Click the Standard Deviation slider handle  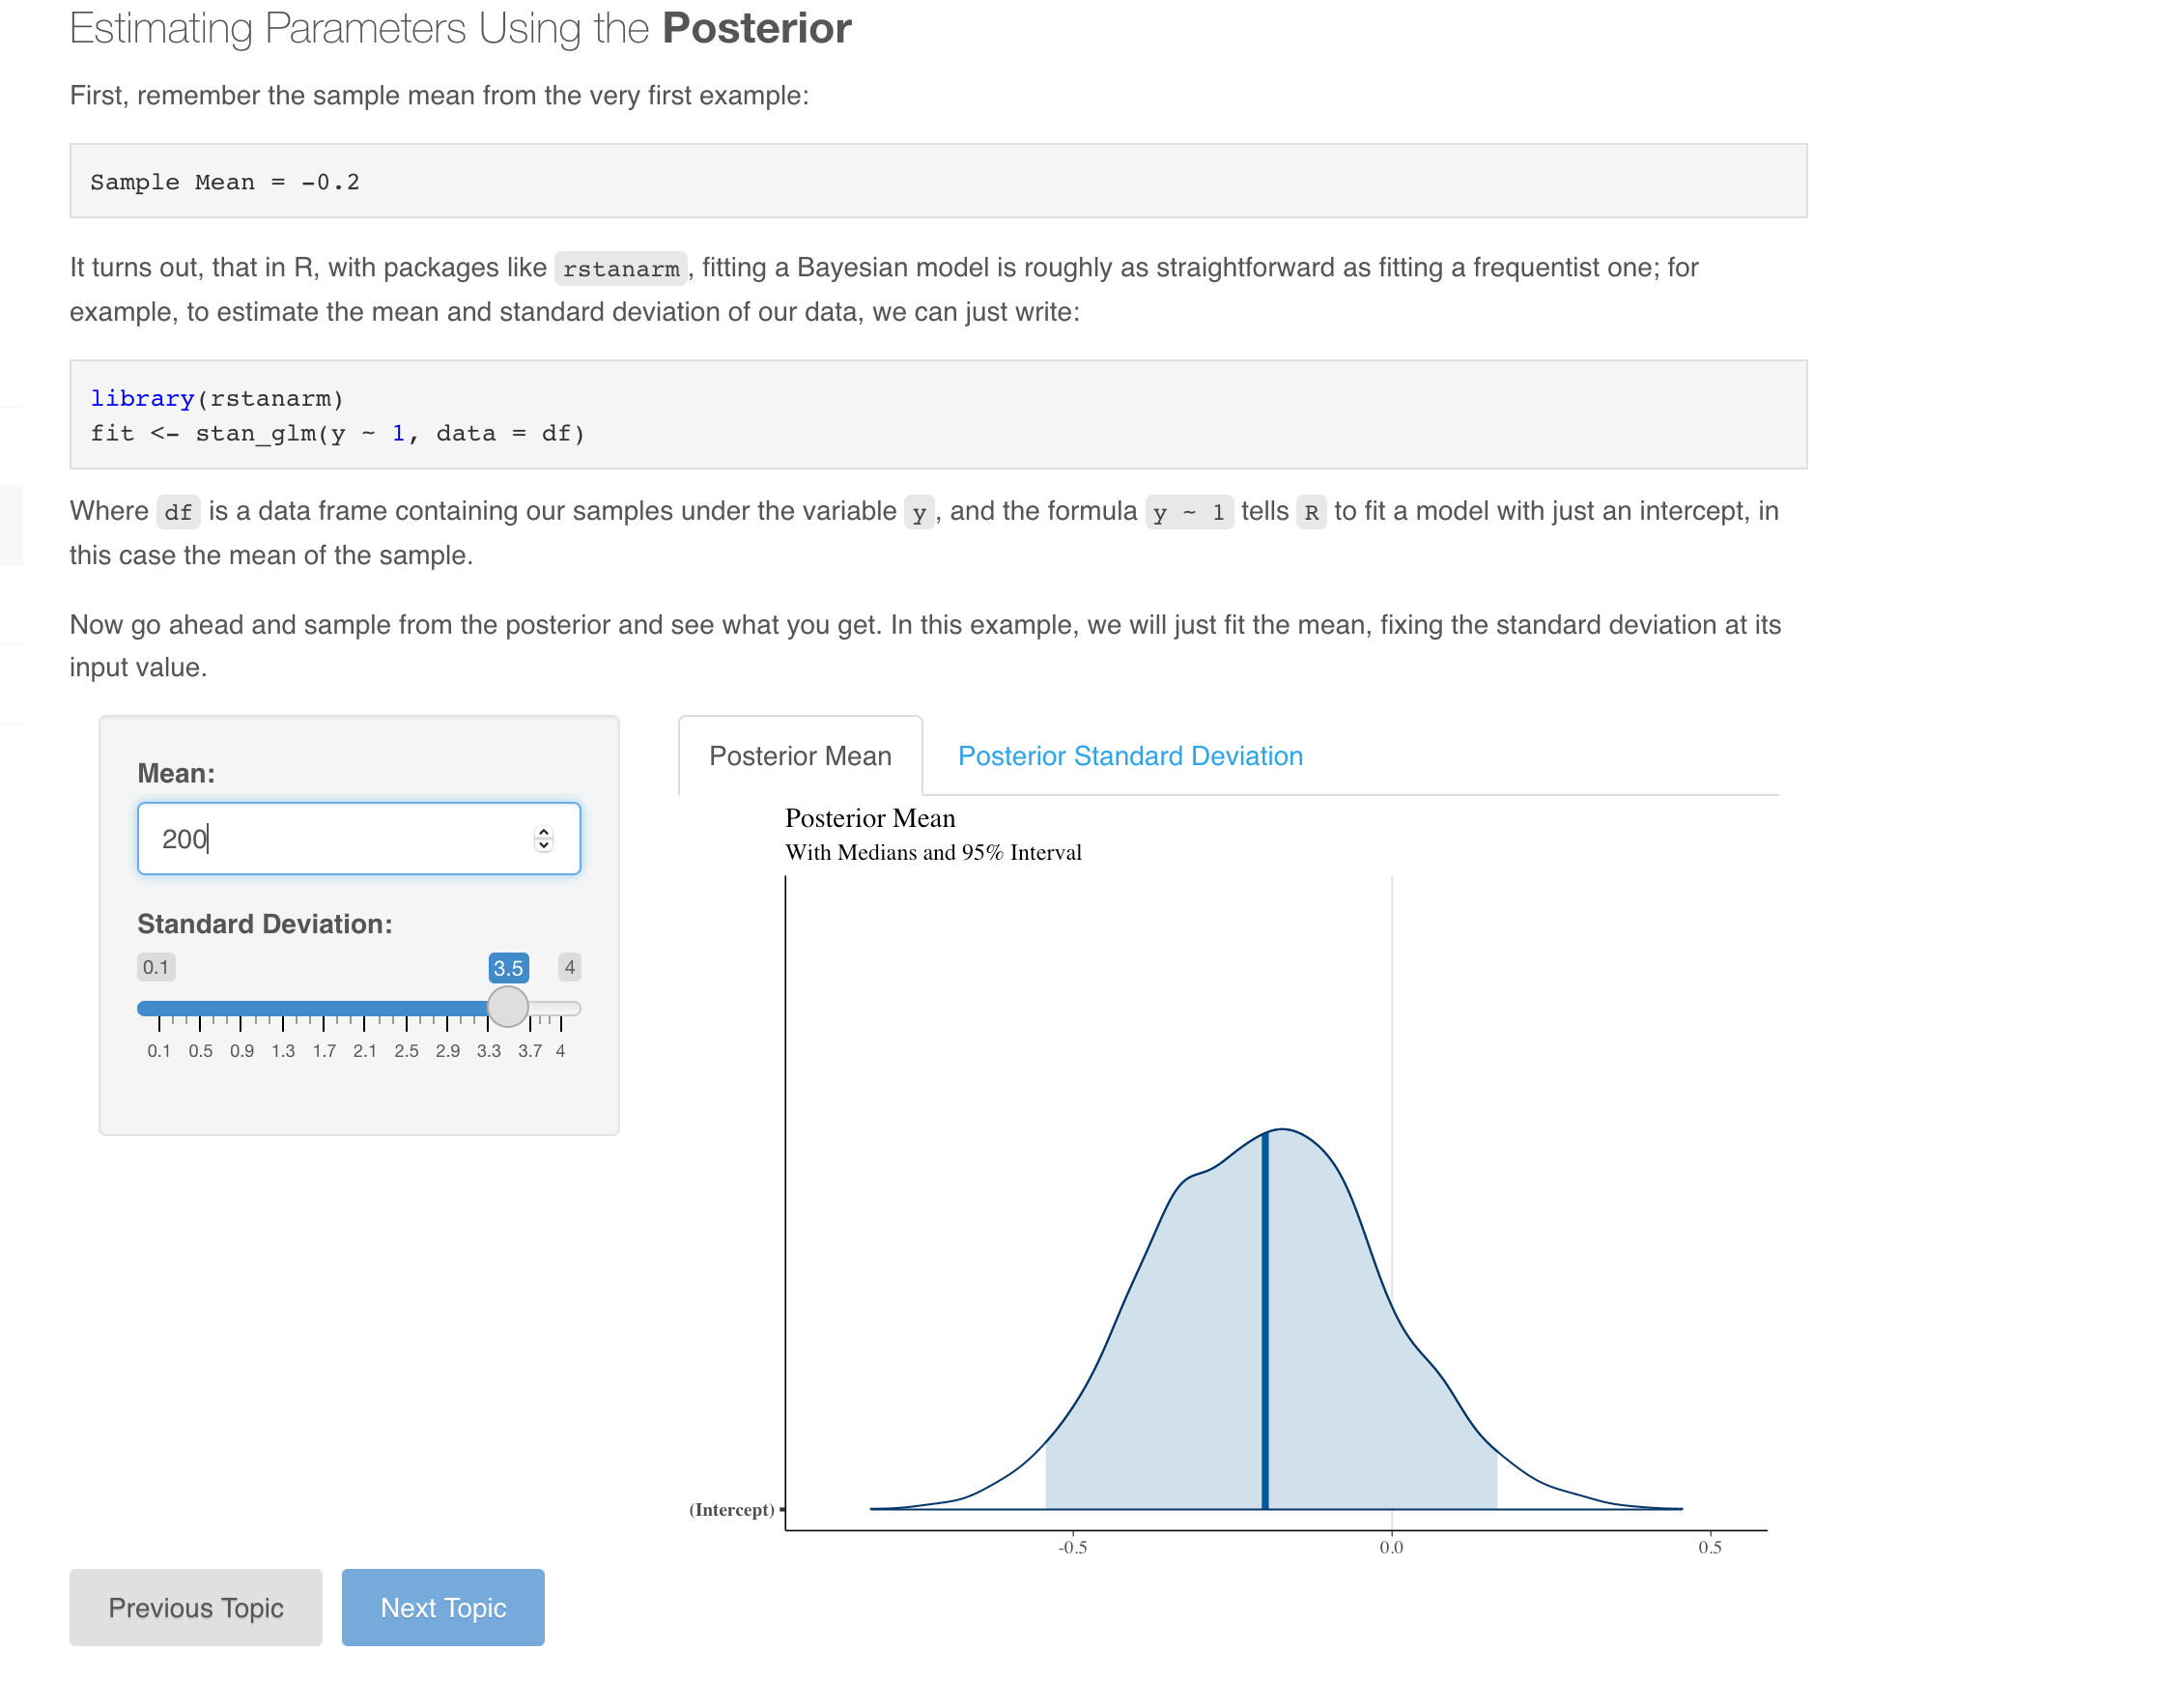pos(508,1007)
